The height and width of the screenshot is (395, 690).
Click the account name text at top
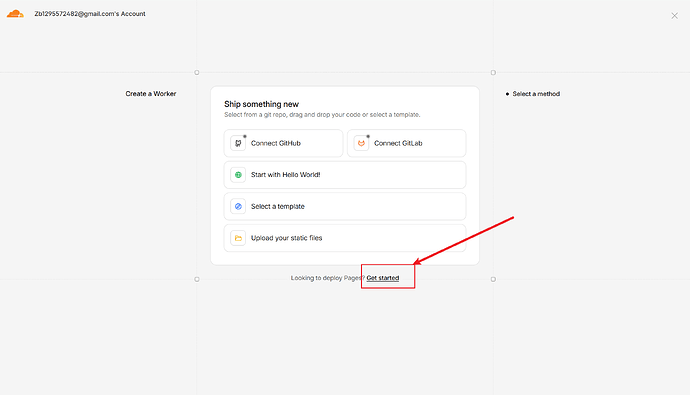(x=90, y=14)
